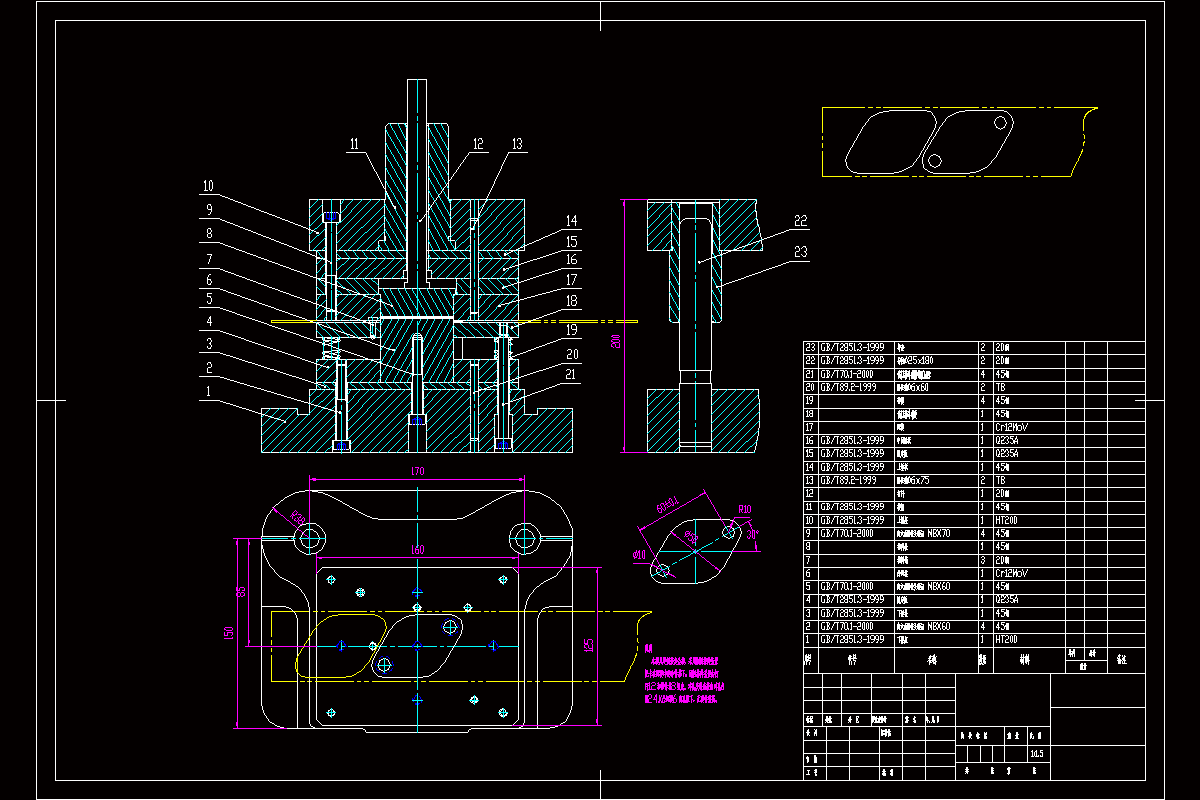Click 'GB/T70.1-2000' standard in parts row 9
This screenshot has width=1200, height=800.
(846, 533)
